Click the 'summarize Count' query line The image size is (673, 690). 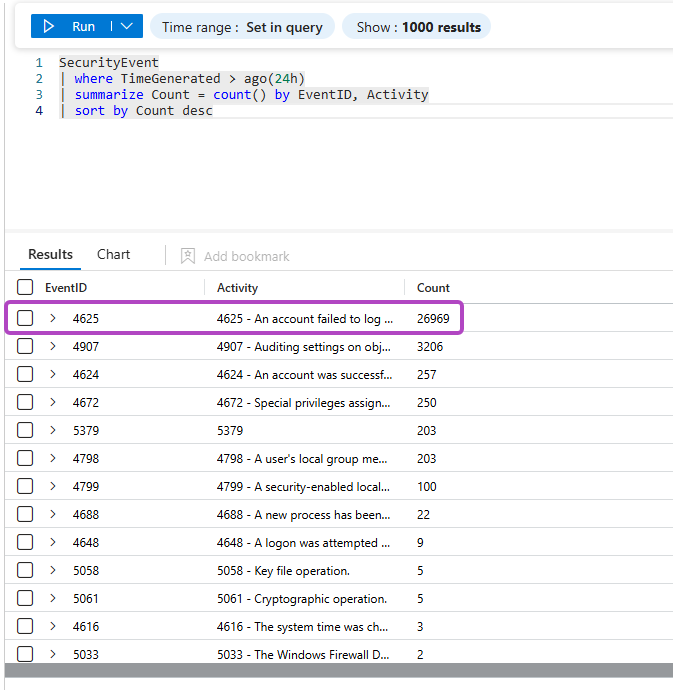pos(244,95)
